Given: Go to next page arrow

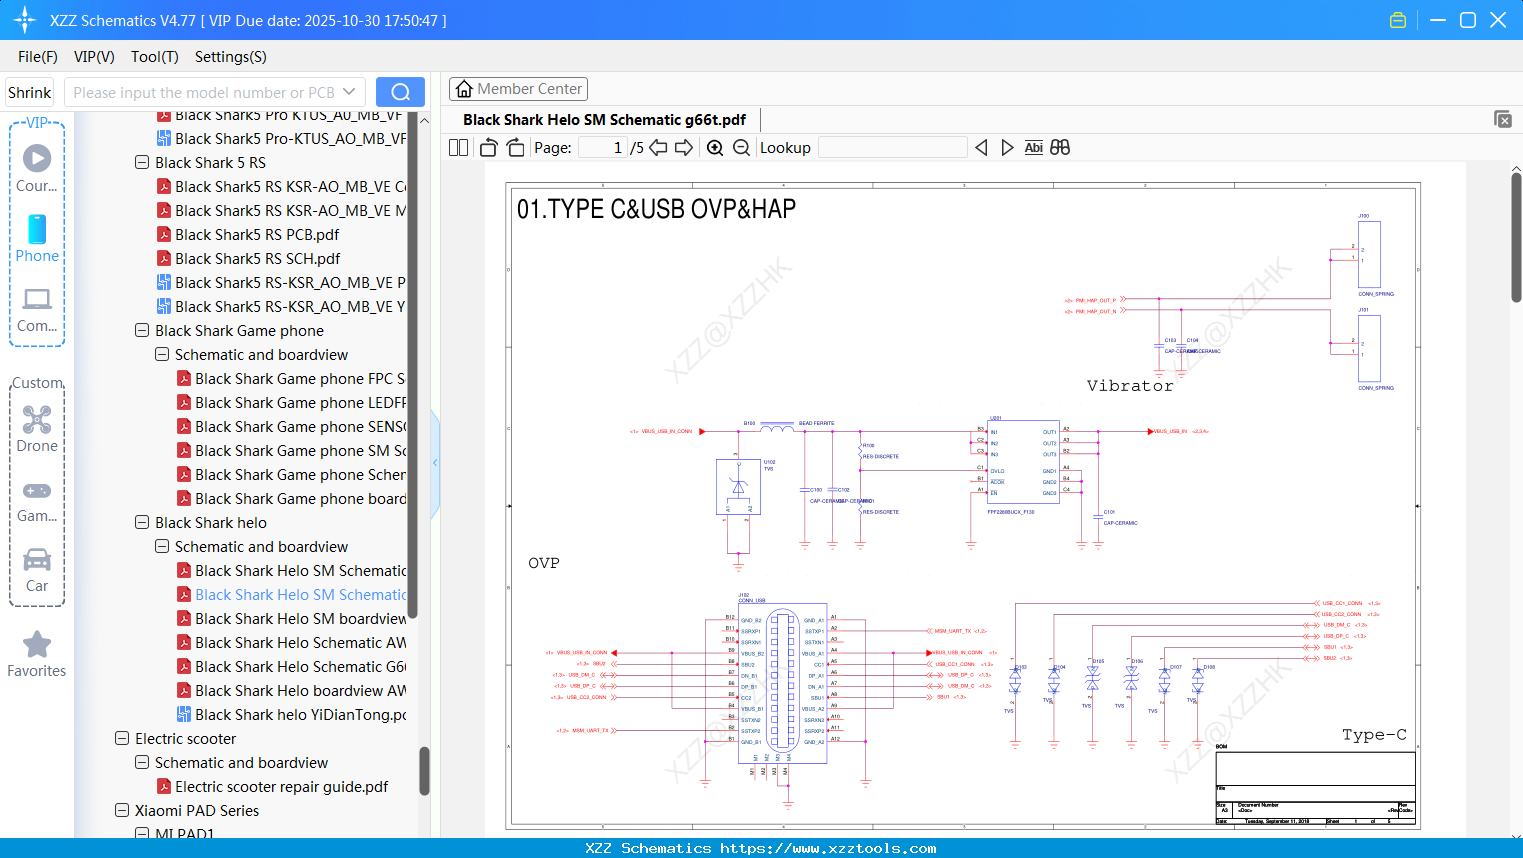Looking at the screenshot, I should [684, 148].
